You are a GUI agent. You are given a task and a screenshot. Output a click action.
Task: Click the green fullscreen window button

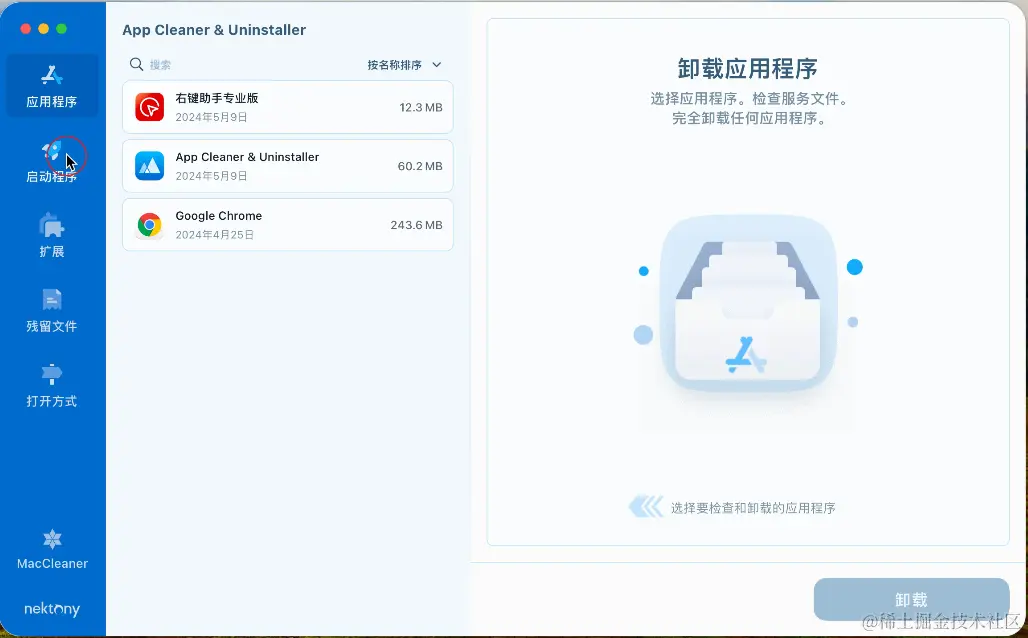click(62, 28)
